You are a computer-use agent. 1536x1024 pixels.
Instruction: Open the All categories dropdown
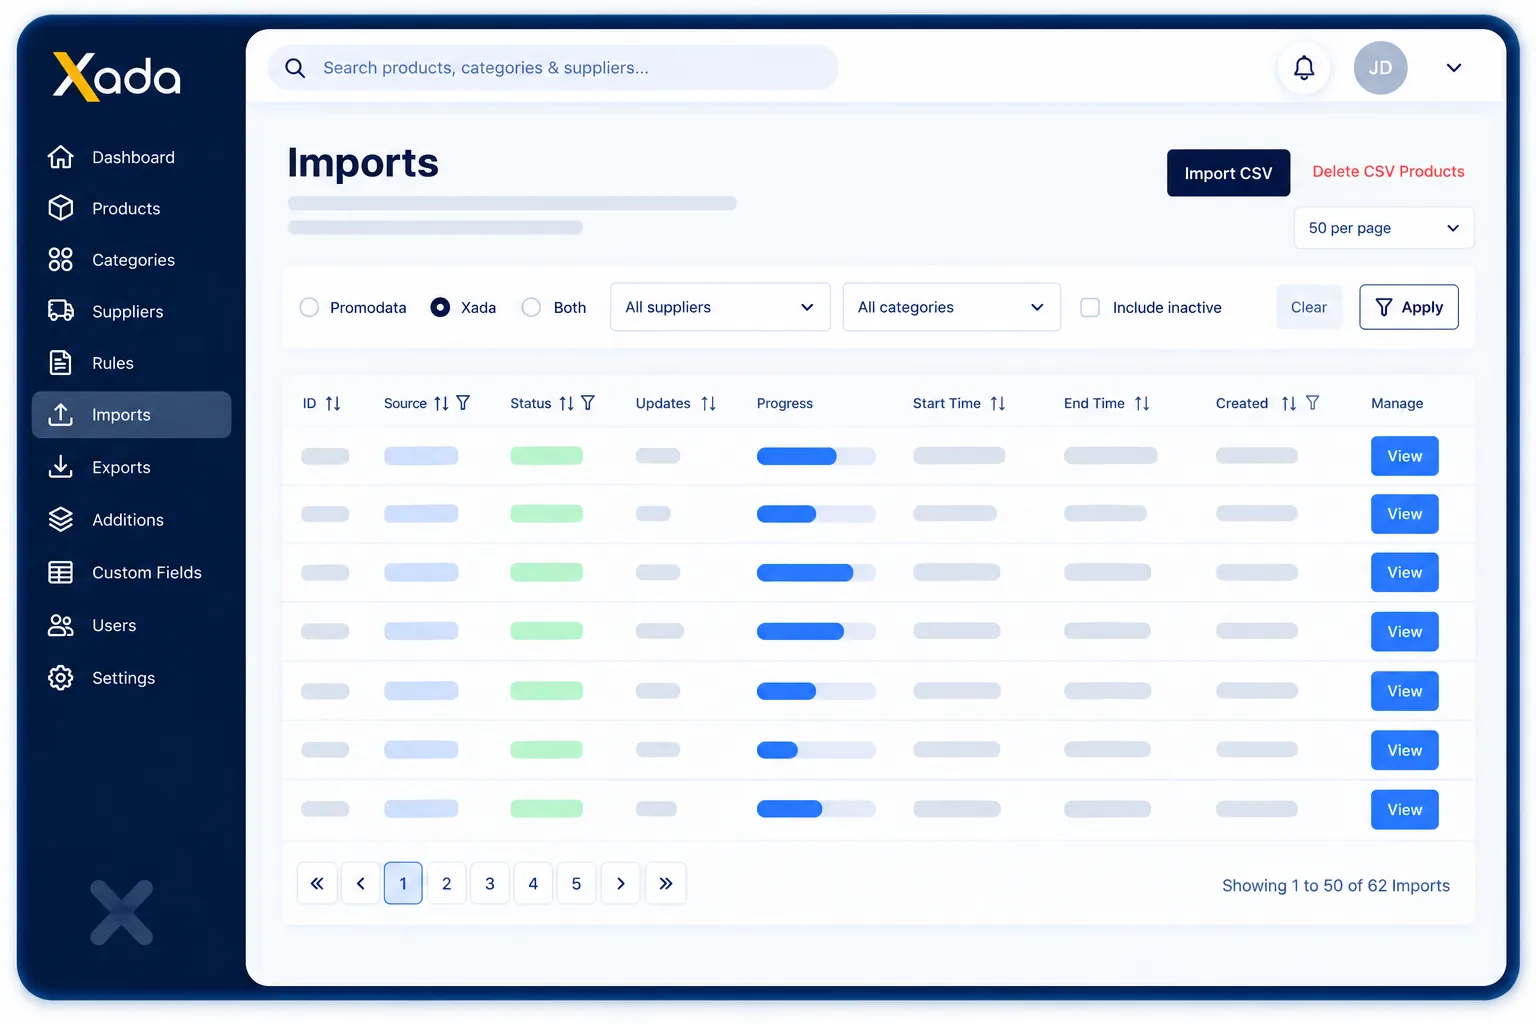(x=951, y=307)
